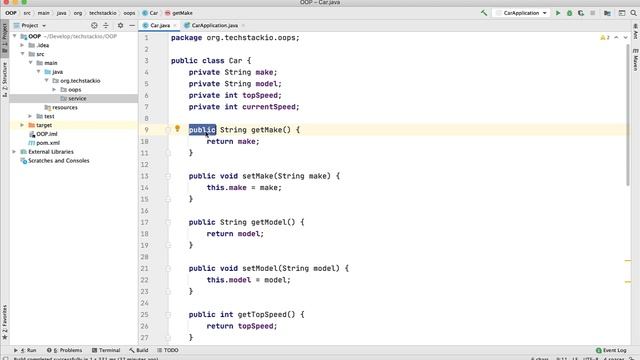The height and width of the screenshot is (360, 640).
Task: Switch to the Car.java editor tab
Action: point(160,25)
